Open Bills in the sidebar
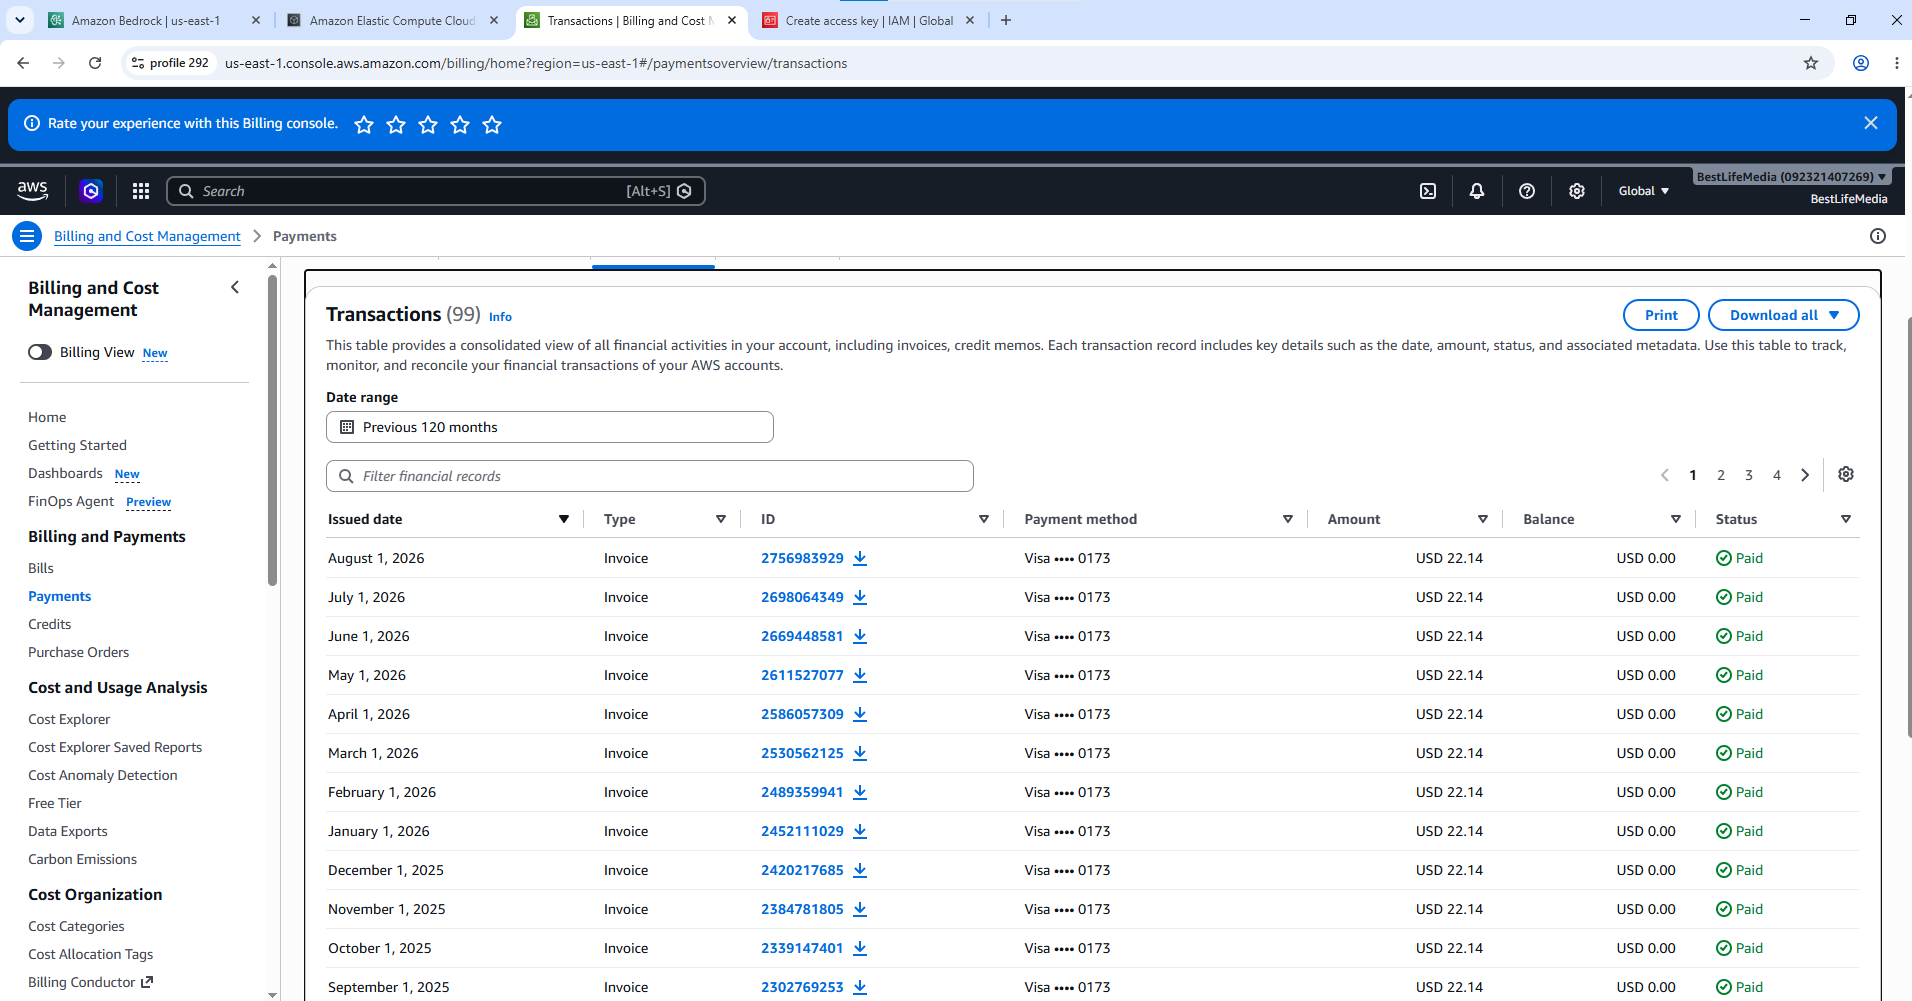 (41, 568)
